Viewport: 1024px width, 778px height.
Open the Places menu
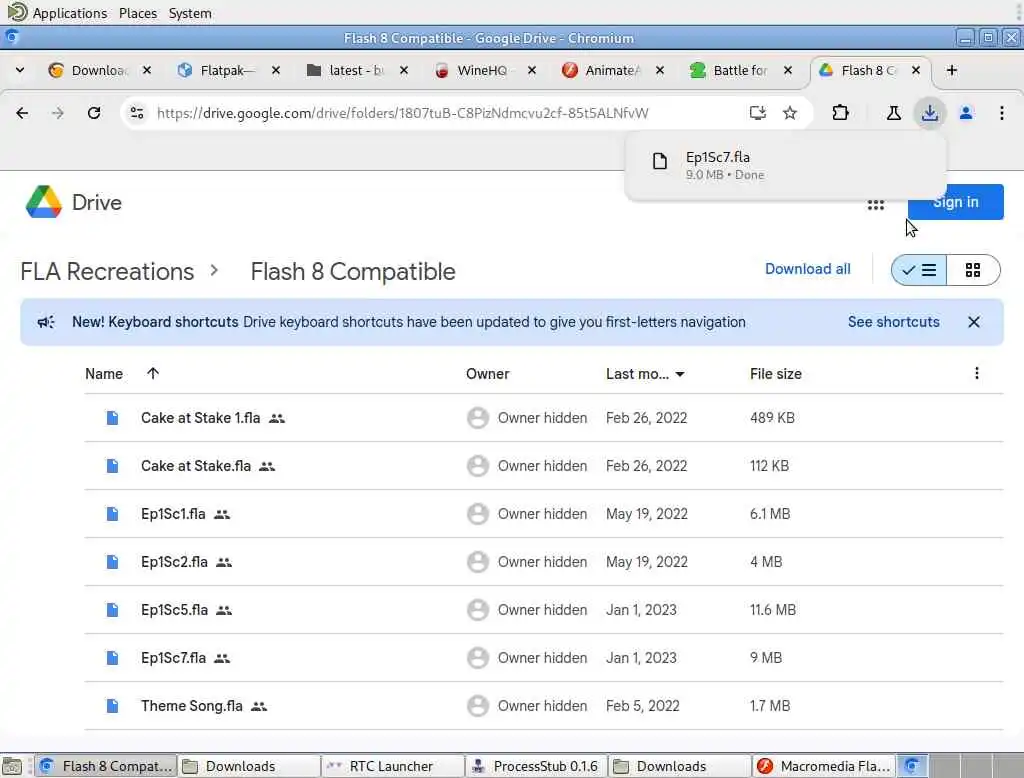click(138, 13)
